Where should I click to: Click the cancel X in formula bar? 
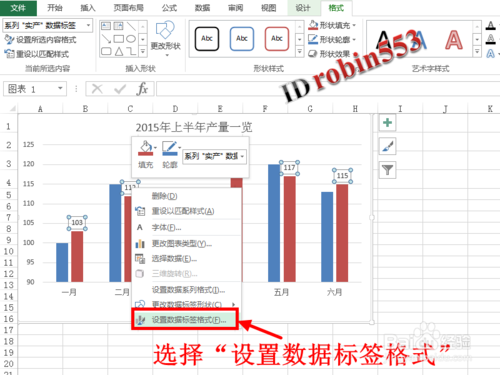[x=97, y=89]
